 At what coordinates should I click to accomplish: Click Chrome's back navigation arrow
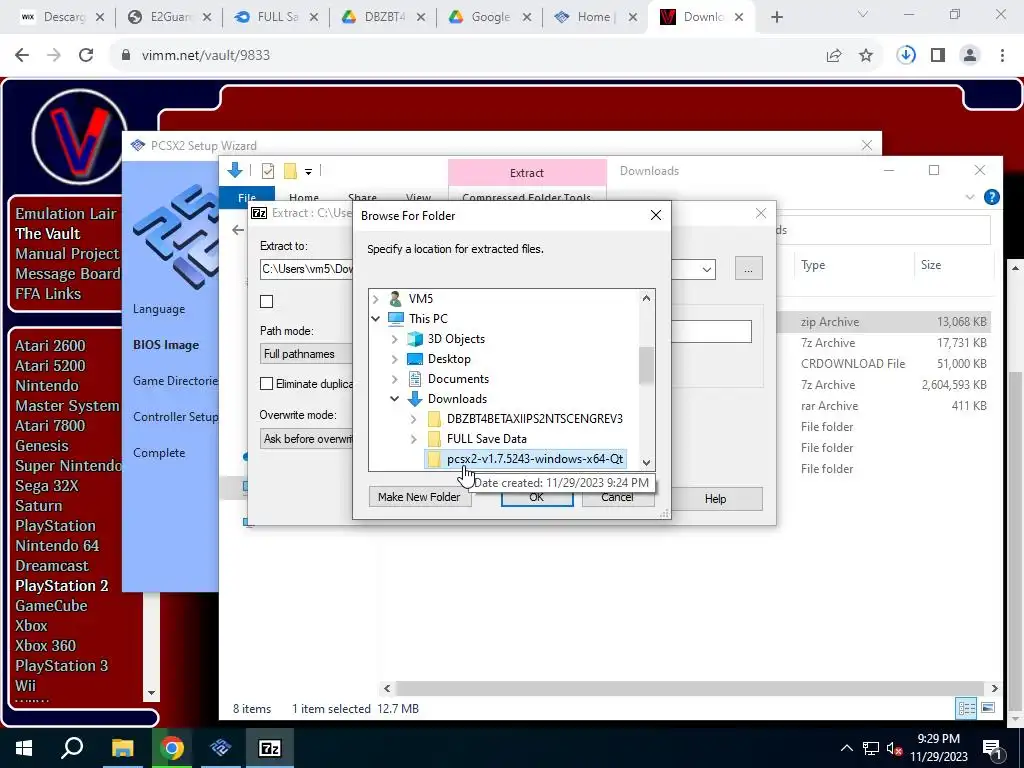(22, 56)
